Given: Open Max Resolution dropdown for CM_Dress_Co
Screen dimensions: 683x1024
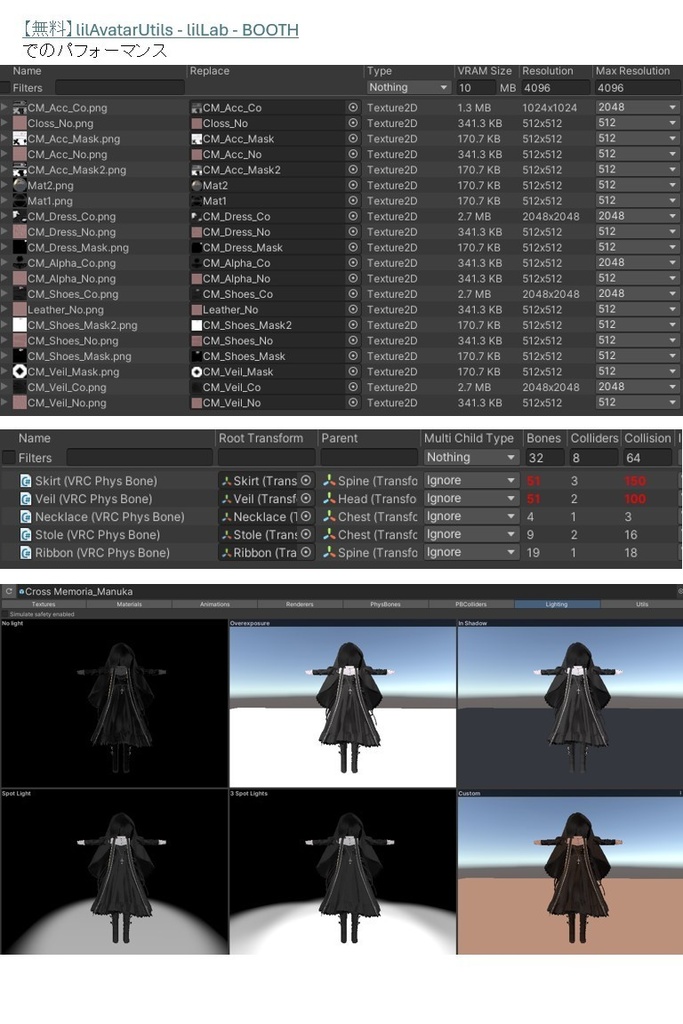Looking at the screenshot, I should [637, 216].
